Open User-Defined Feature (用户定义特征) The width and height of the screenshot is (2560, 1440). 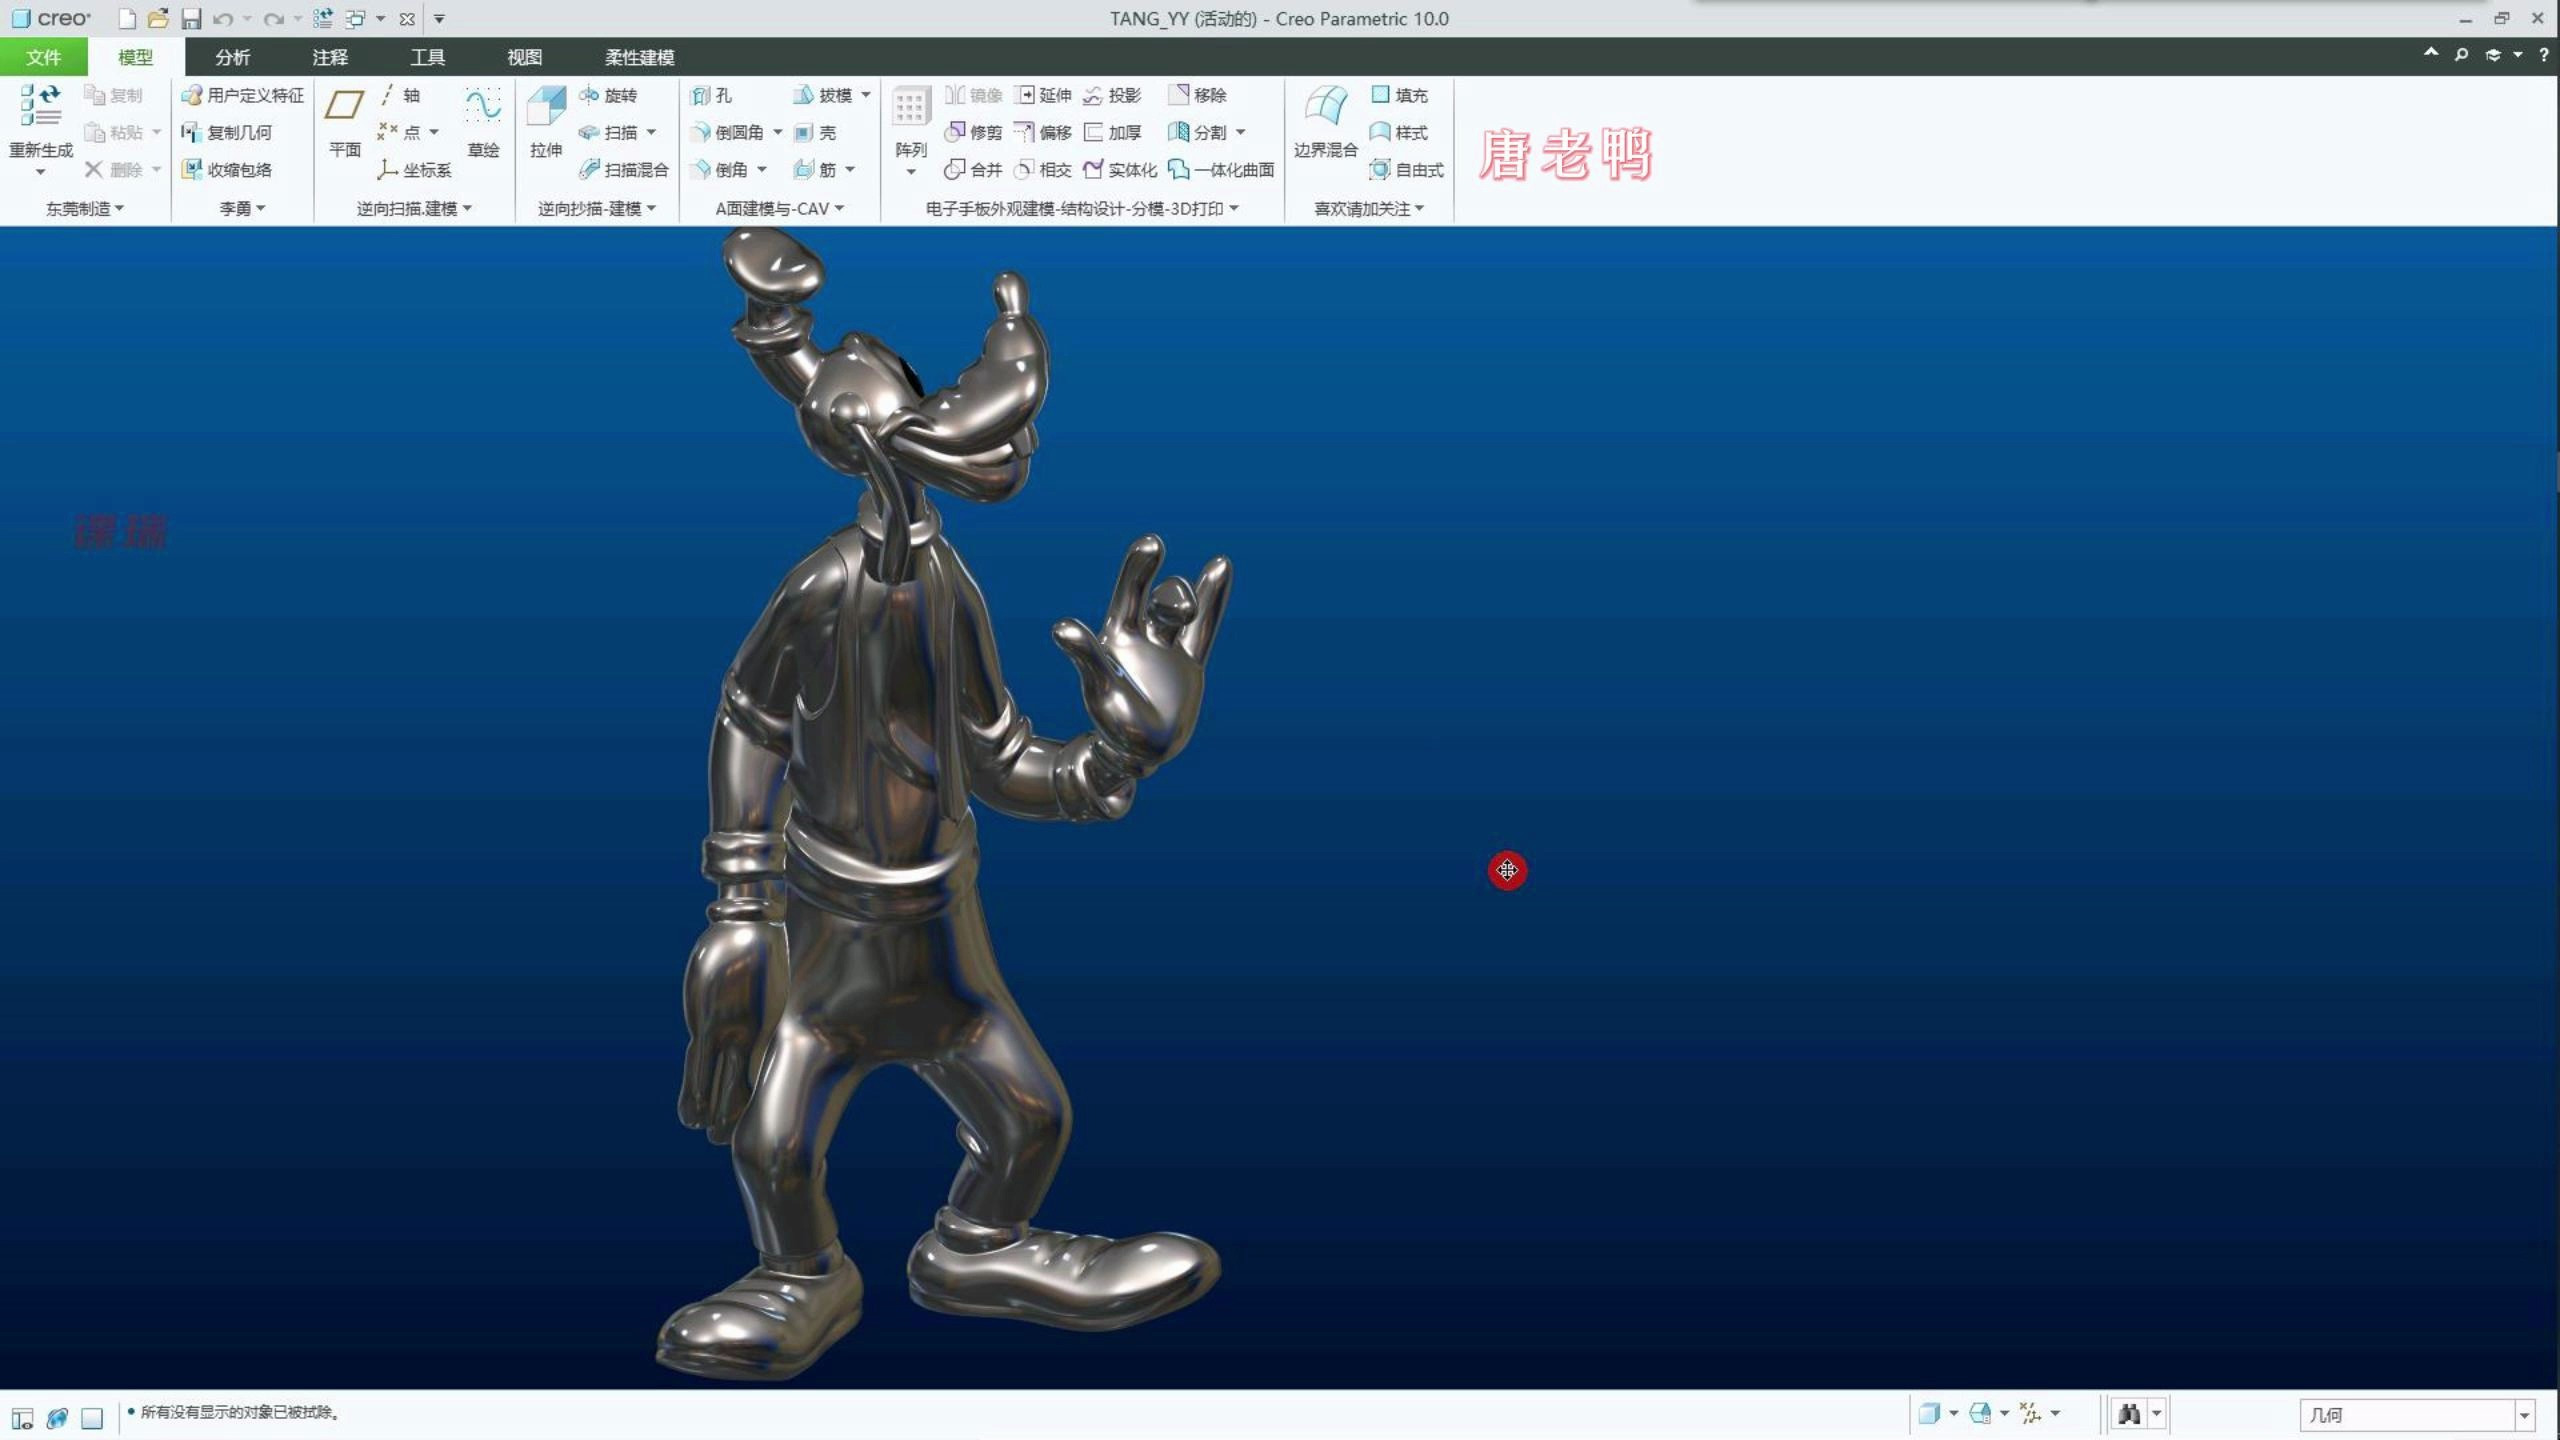[243, 95]
